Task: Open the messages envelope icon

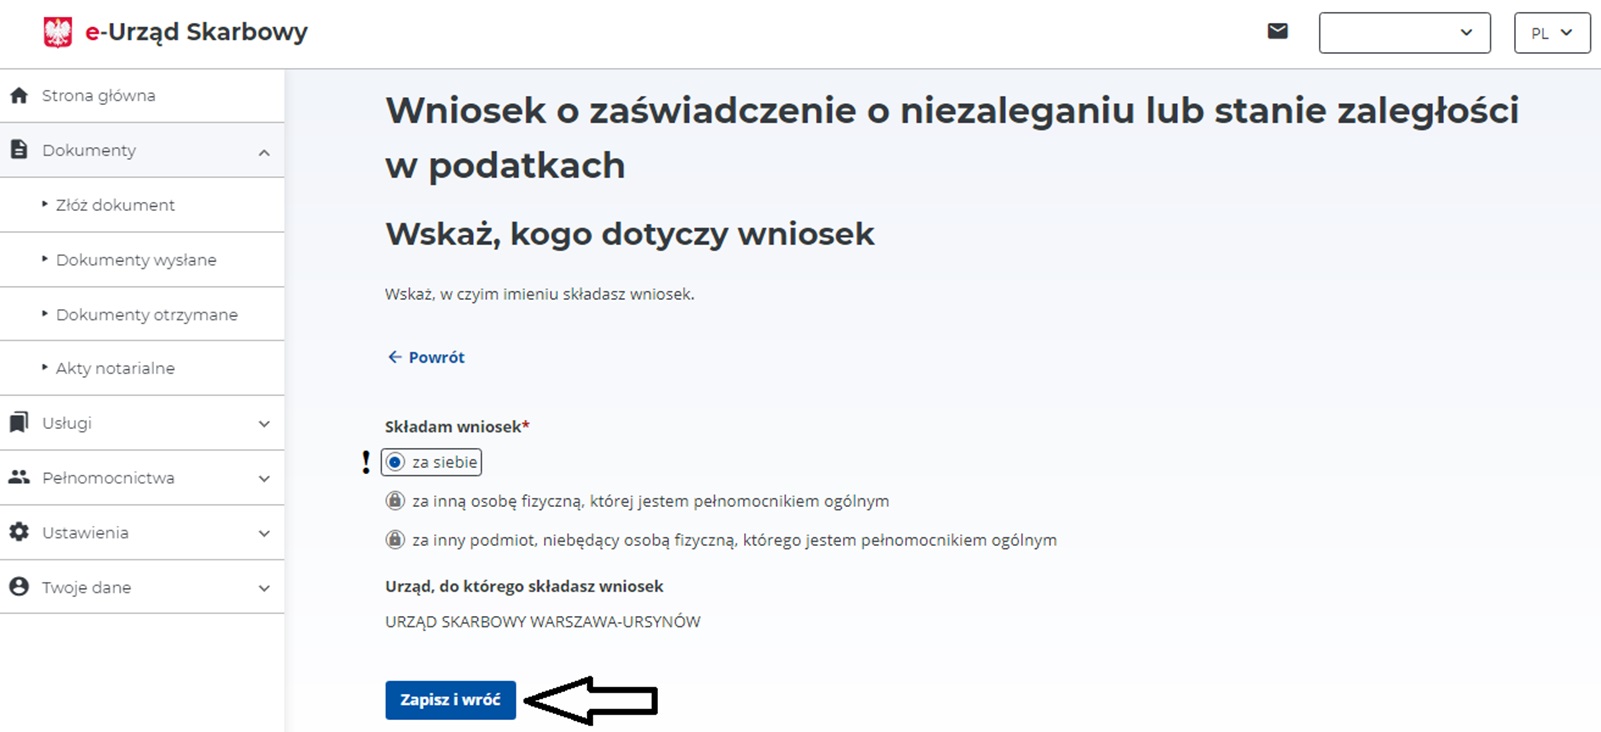Action: (1277, 32)
